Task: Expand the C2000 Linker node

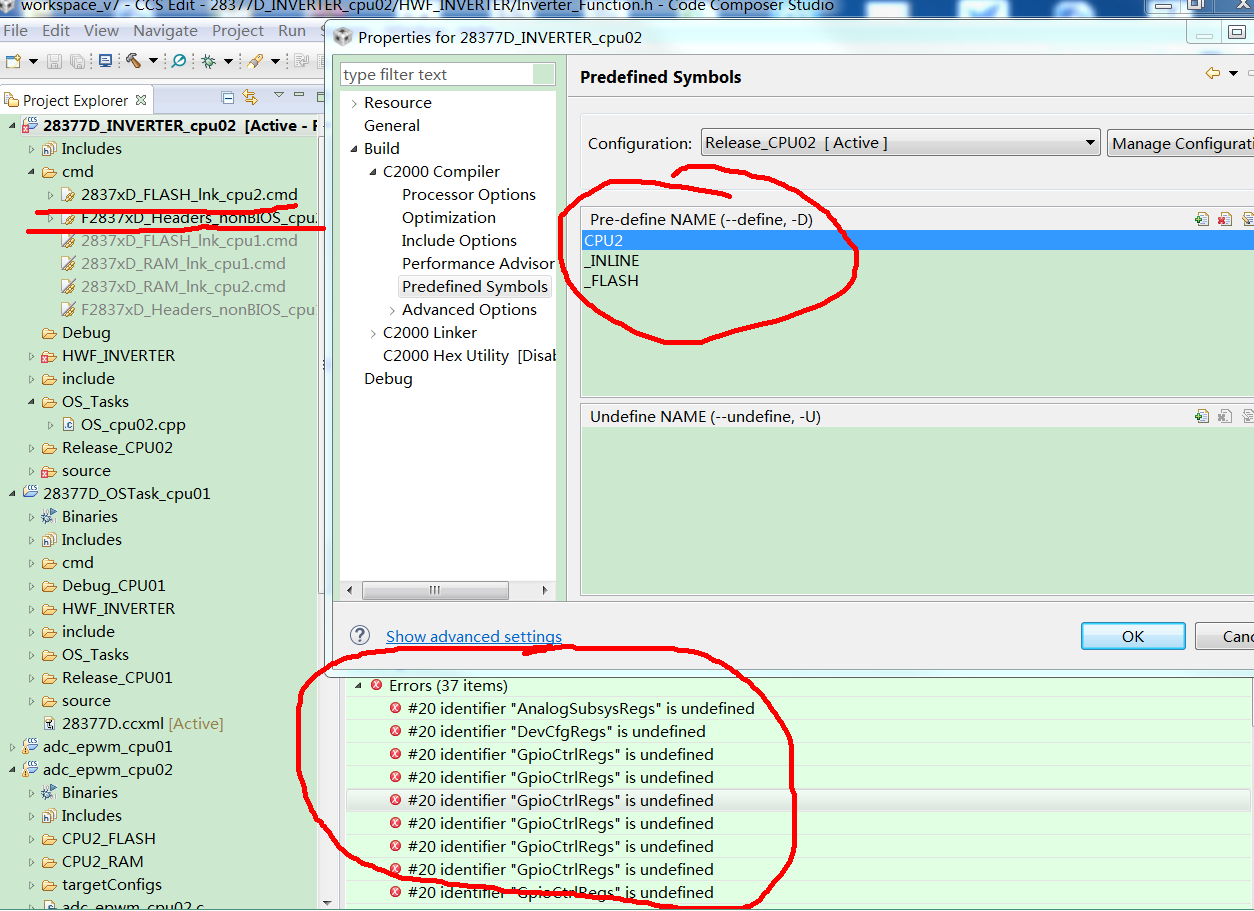Action: tap(373, 333)
